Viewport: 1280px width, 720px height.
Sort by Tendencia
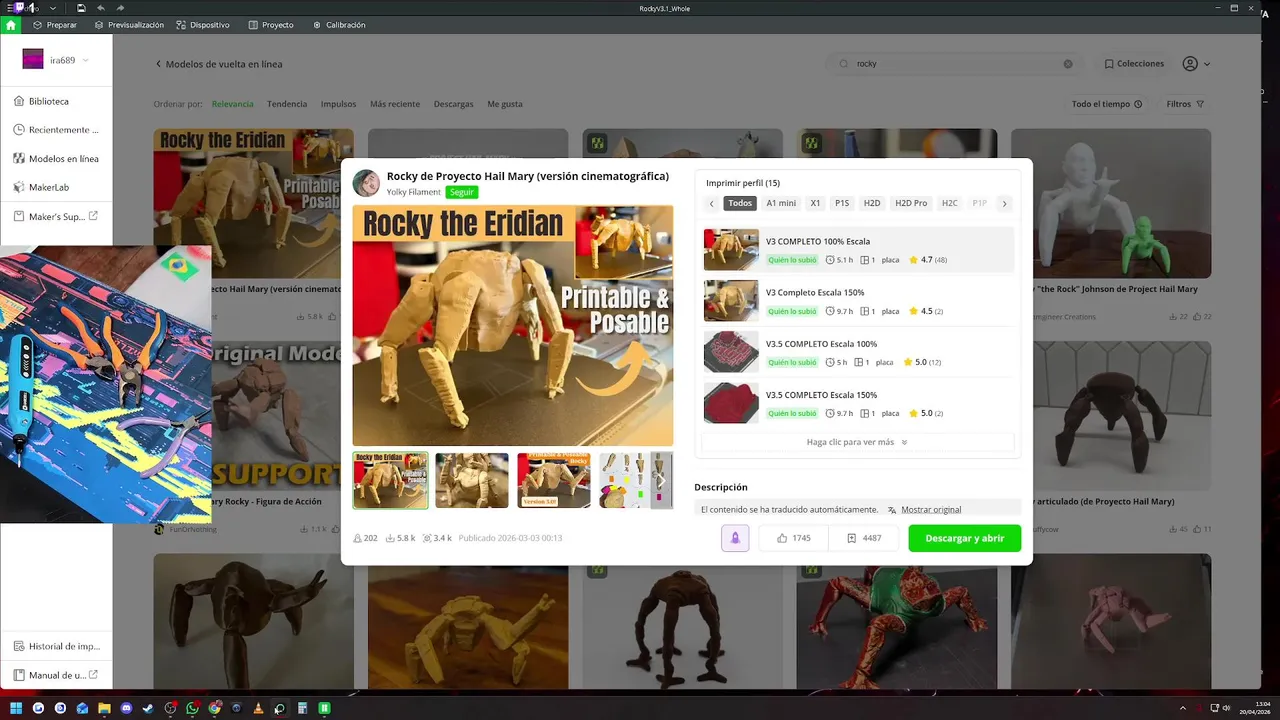(287, 104)
